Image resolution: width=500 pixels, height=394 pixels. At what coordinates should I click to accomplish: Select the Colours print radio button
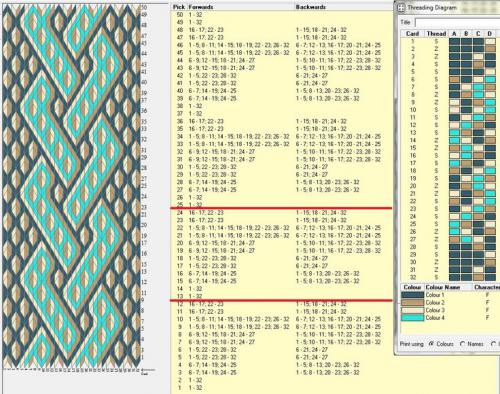pos(431,344)
